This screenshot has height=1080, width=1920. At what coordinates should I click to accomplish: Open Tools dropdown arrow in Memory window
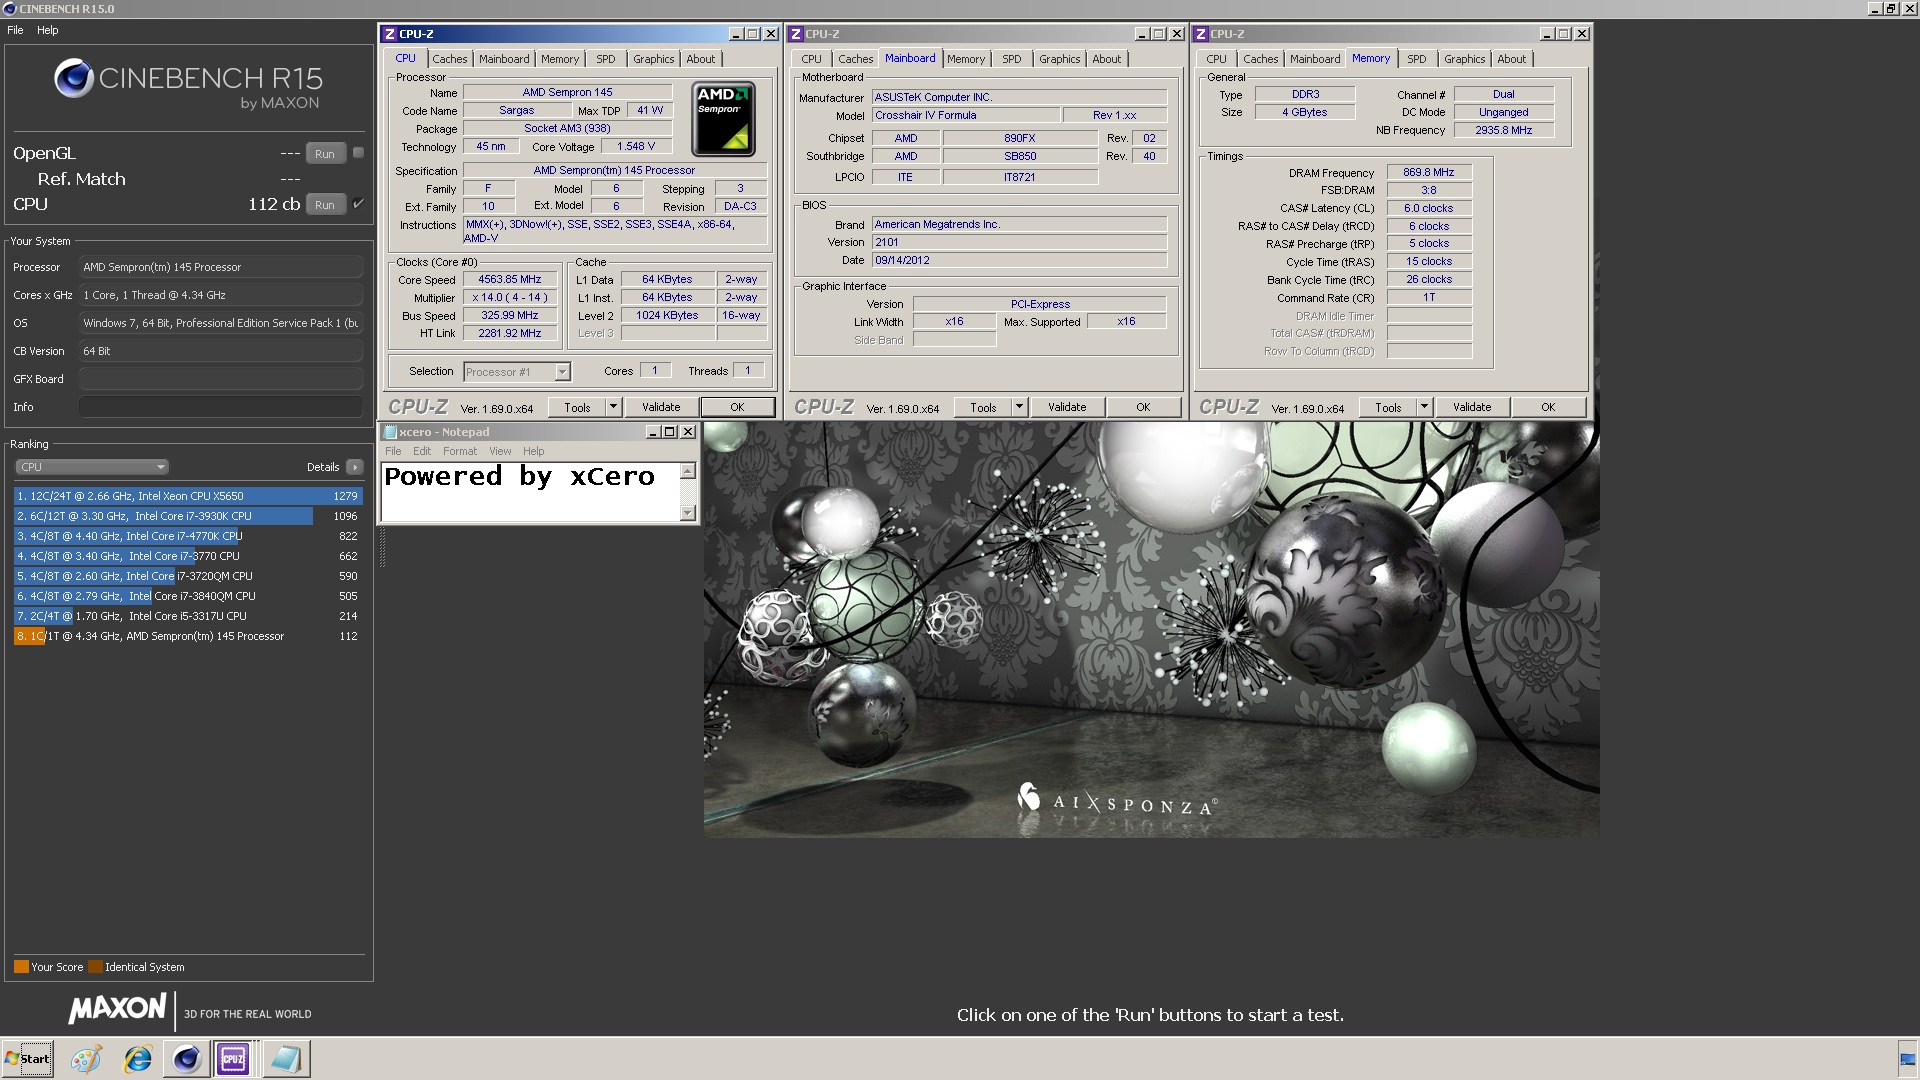tap(1424, 407)
